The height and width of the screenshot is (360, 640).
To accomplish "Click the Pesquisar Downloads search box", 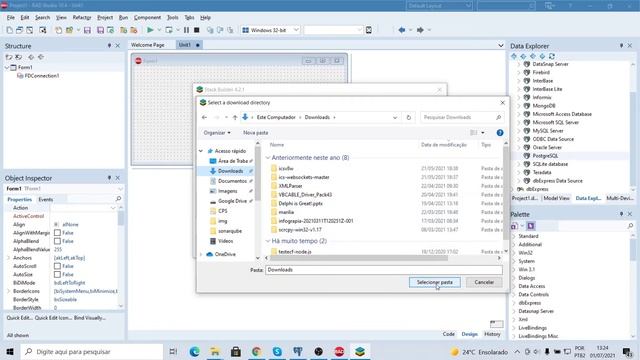I will tap(461, 118).
